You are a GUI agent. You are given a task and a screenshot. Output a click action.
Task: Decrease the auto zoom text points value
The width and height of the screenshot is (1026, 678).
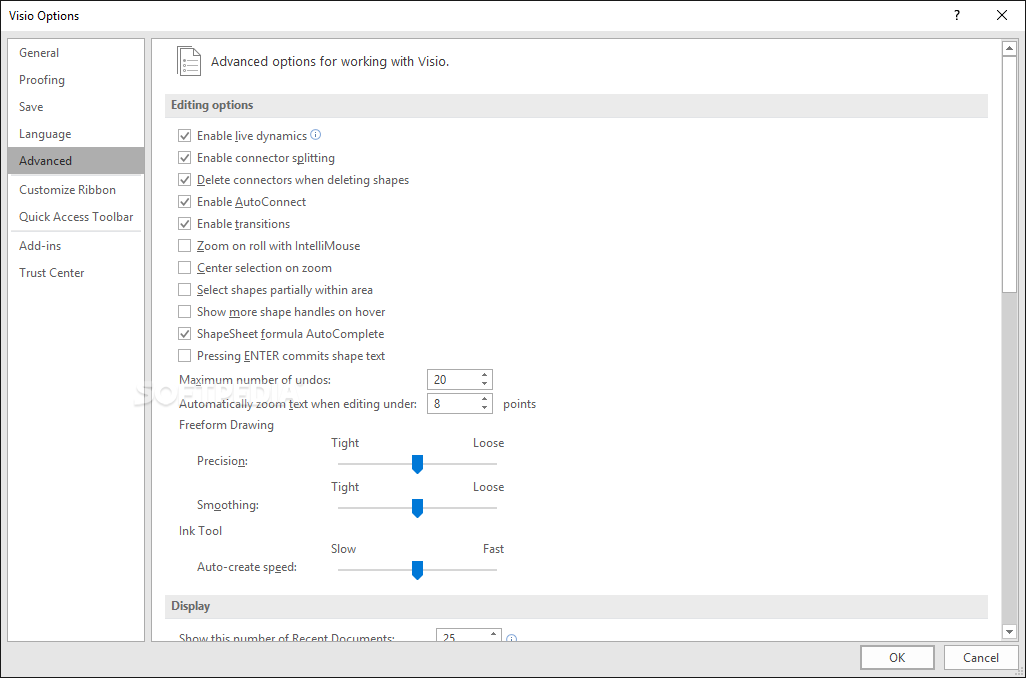pos(484,408)
